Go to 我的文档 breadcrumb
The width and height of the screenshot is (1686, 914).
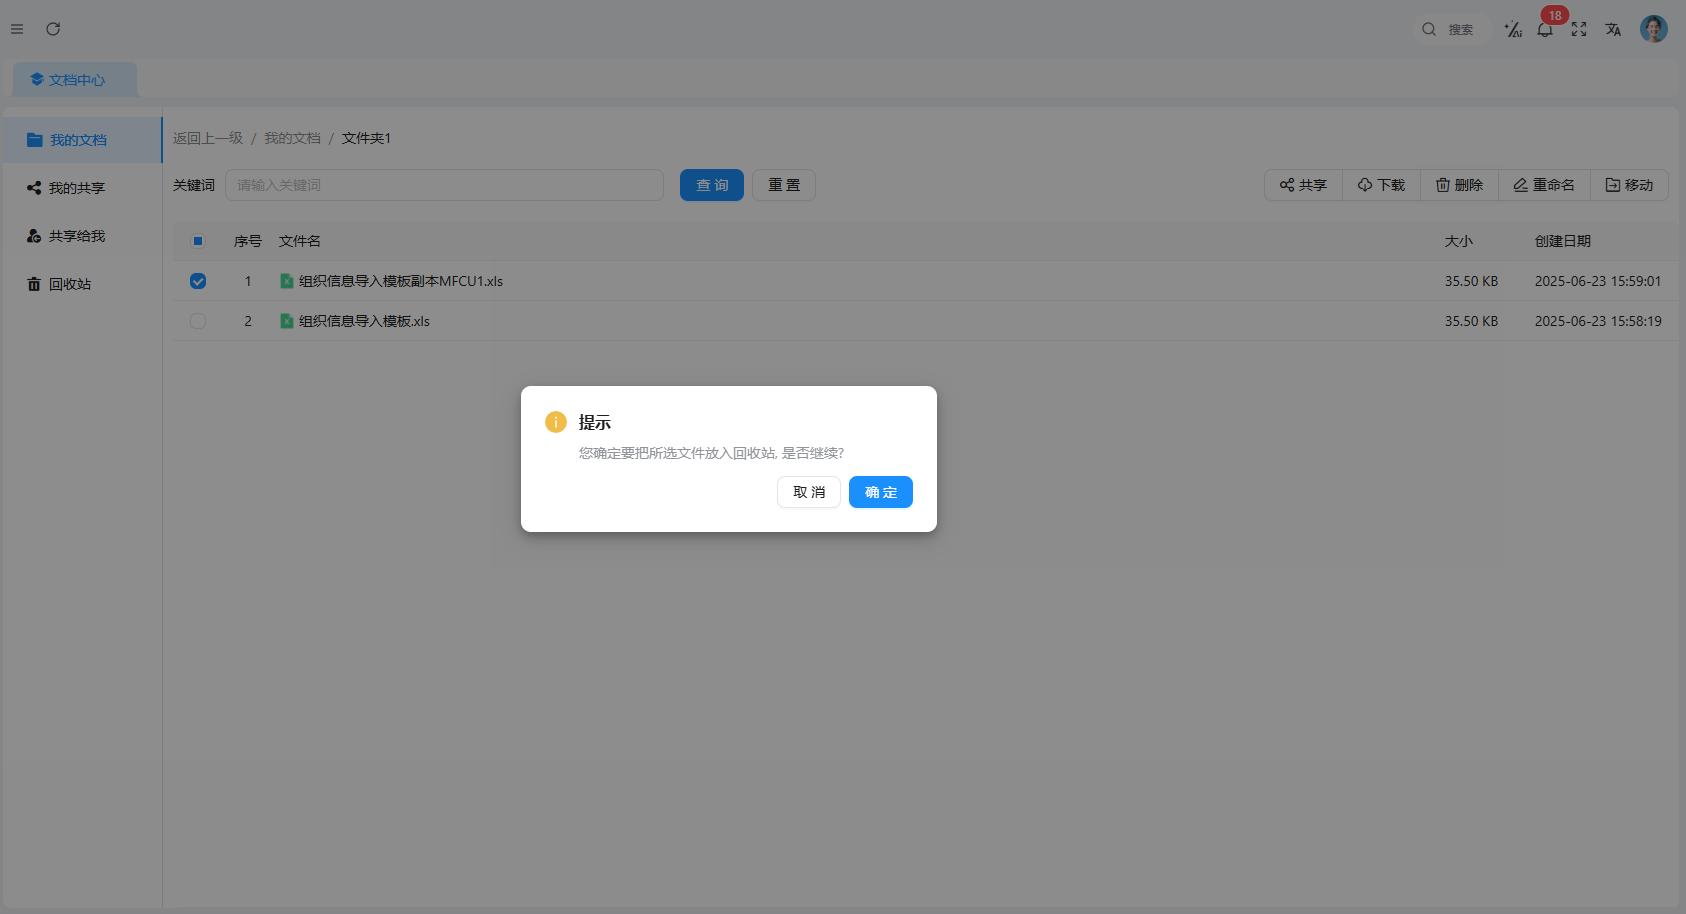292,138
